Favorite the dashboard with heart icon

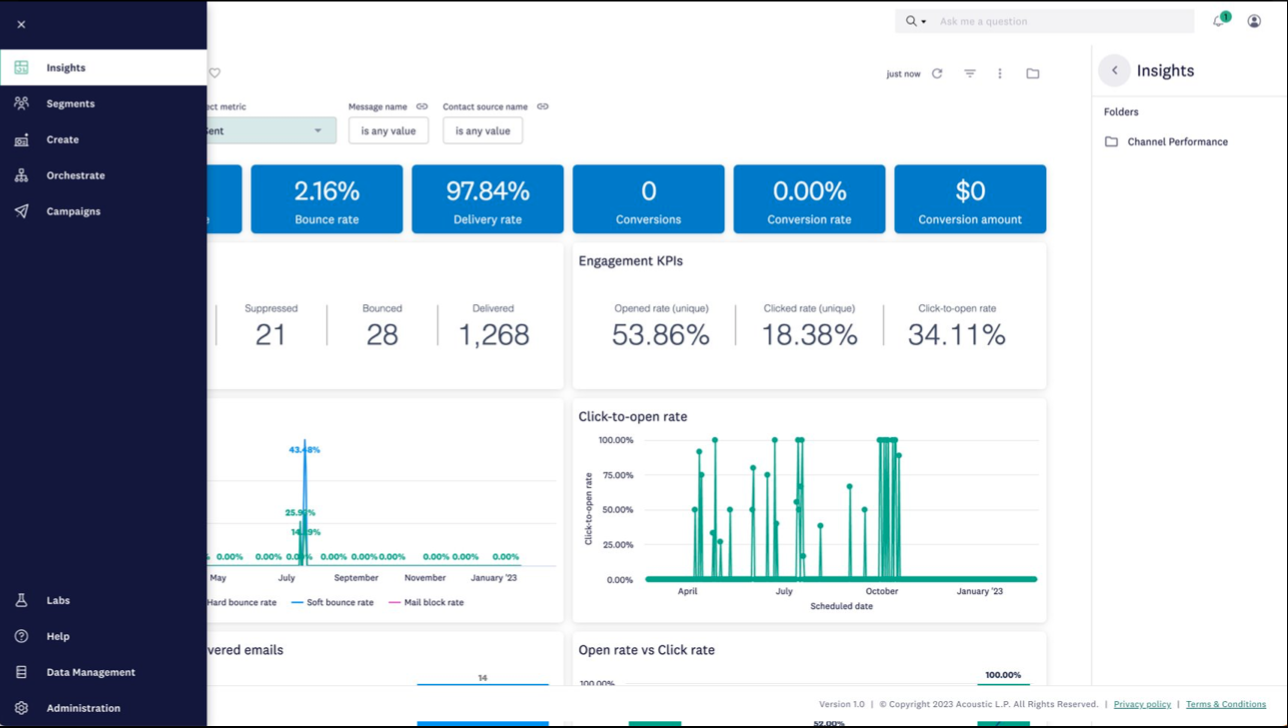[215, 73]
